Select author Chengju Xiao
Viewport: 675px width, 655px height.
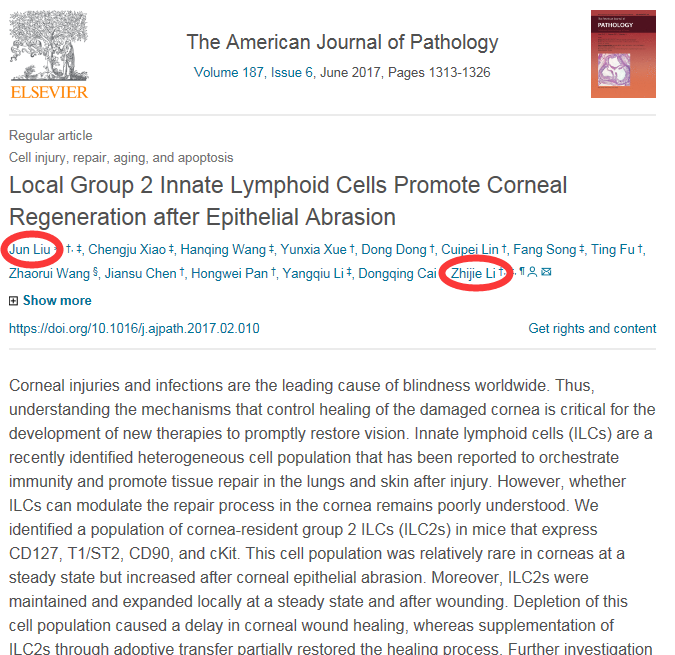pyautogui.click(x=127, y=250)
